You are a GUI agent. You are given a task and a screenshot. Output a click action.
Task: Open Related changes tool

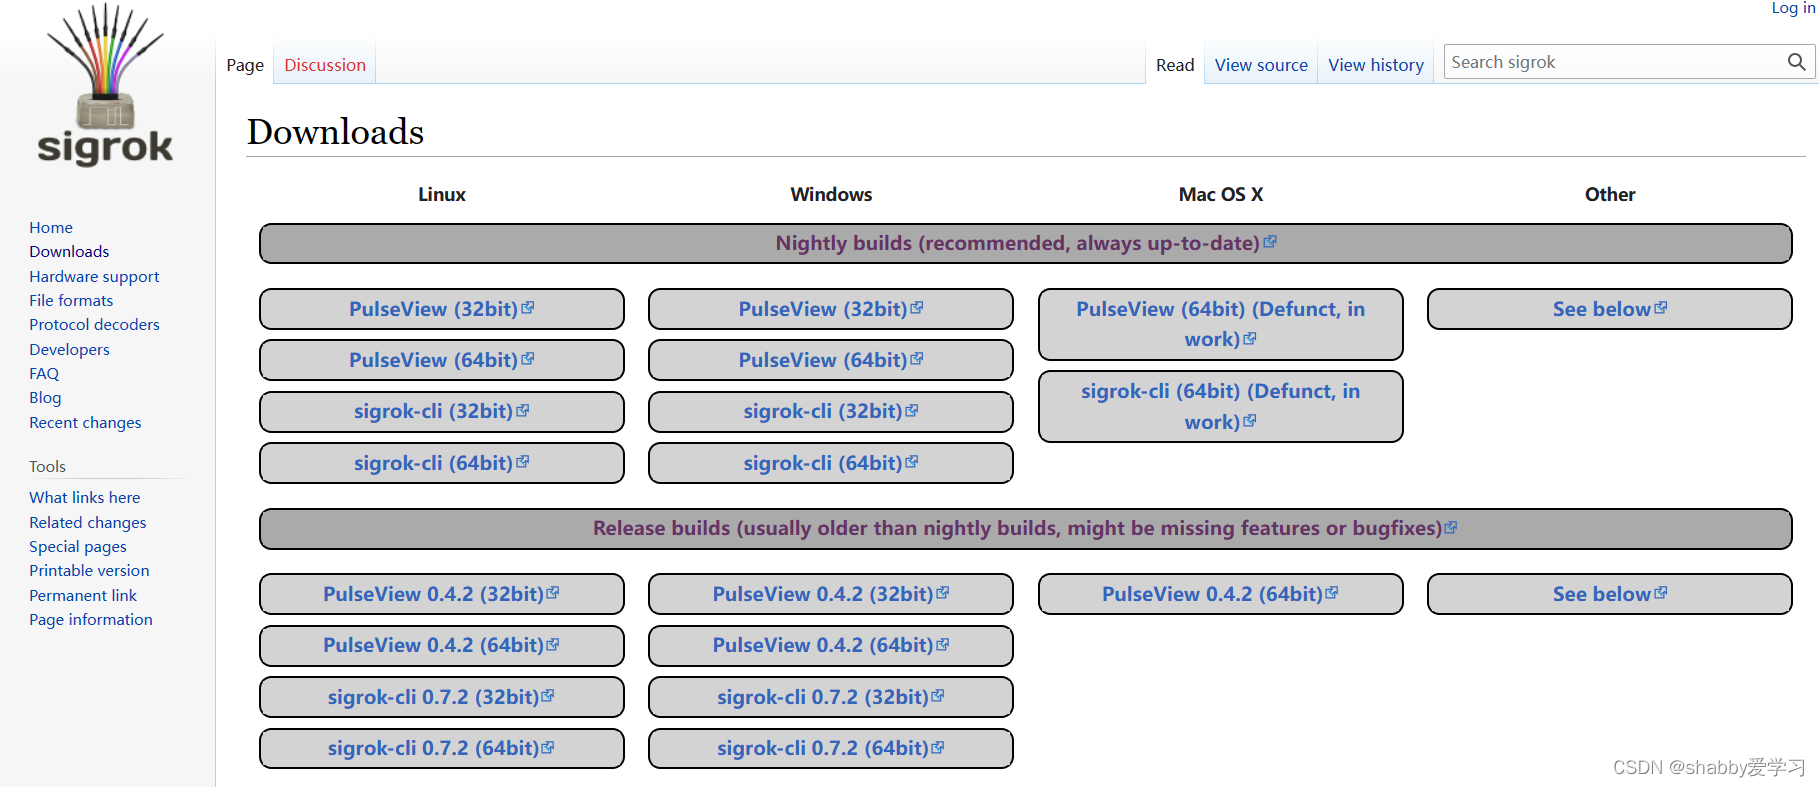(x=87, y=523)
